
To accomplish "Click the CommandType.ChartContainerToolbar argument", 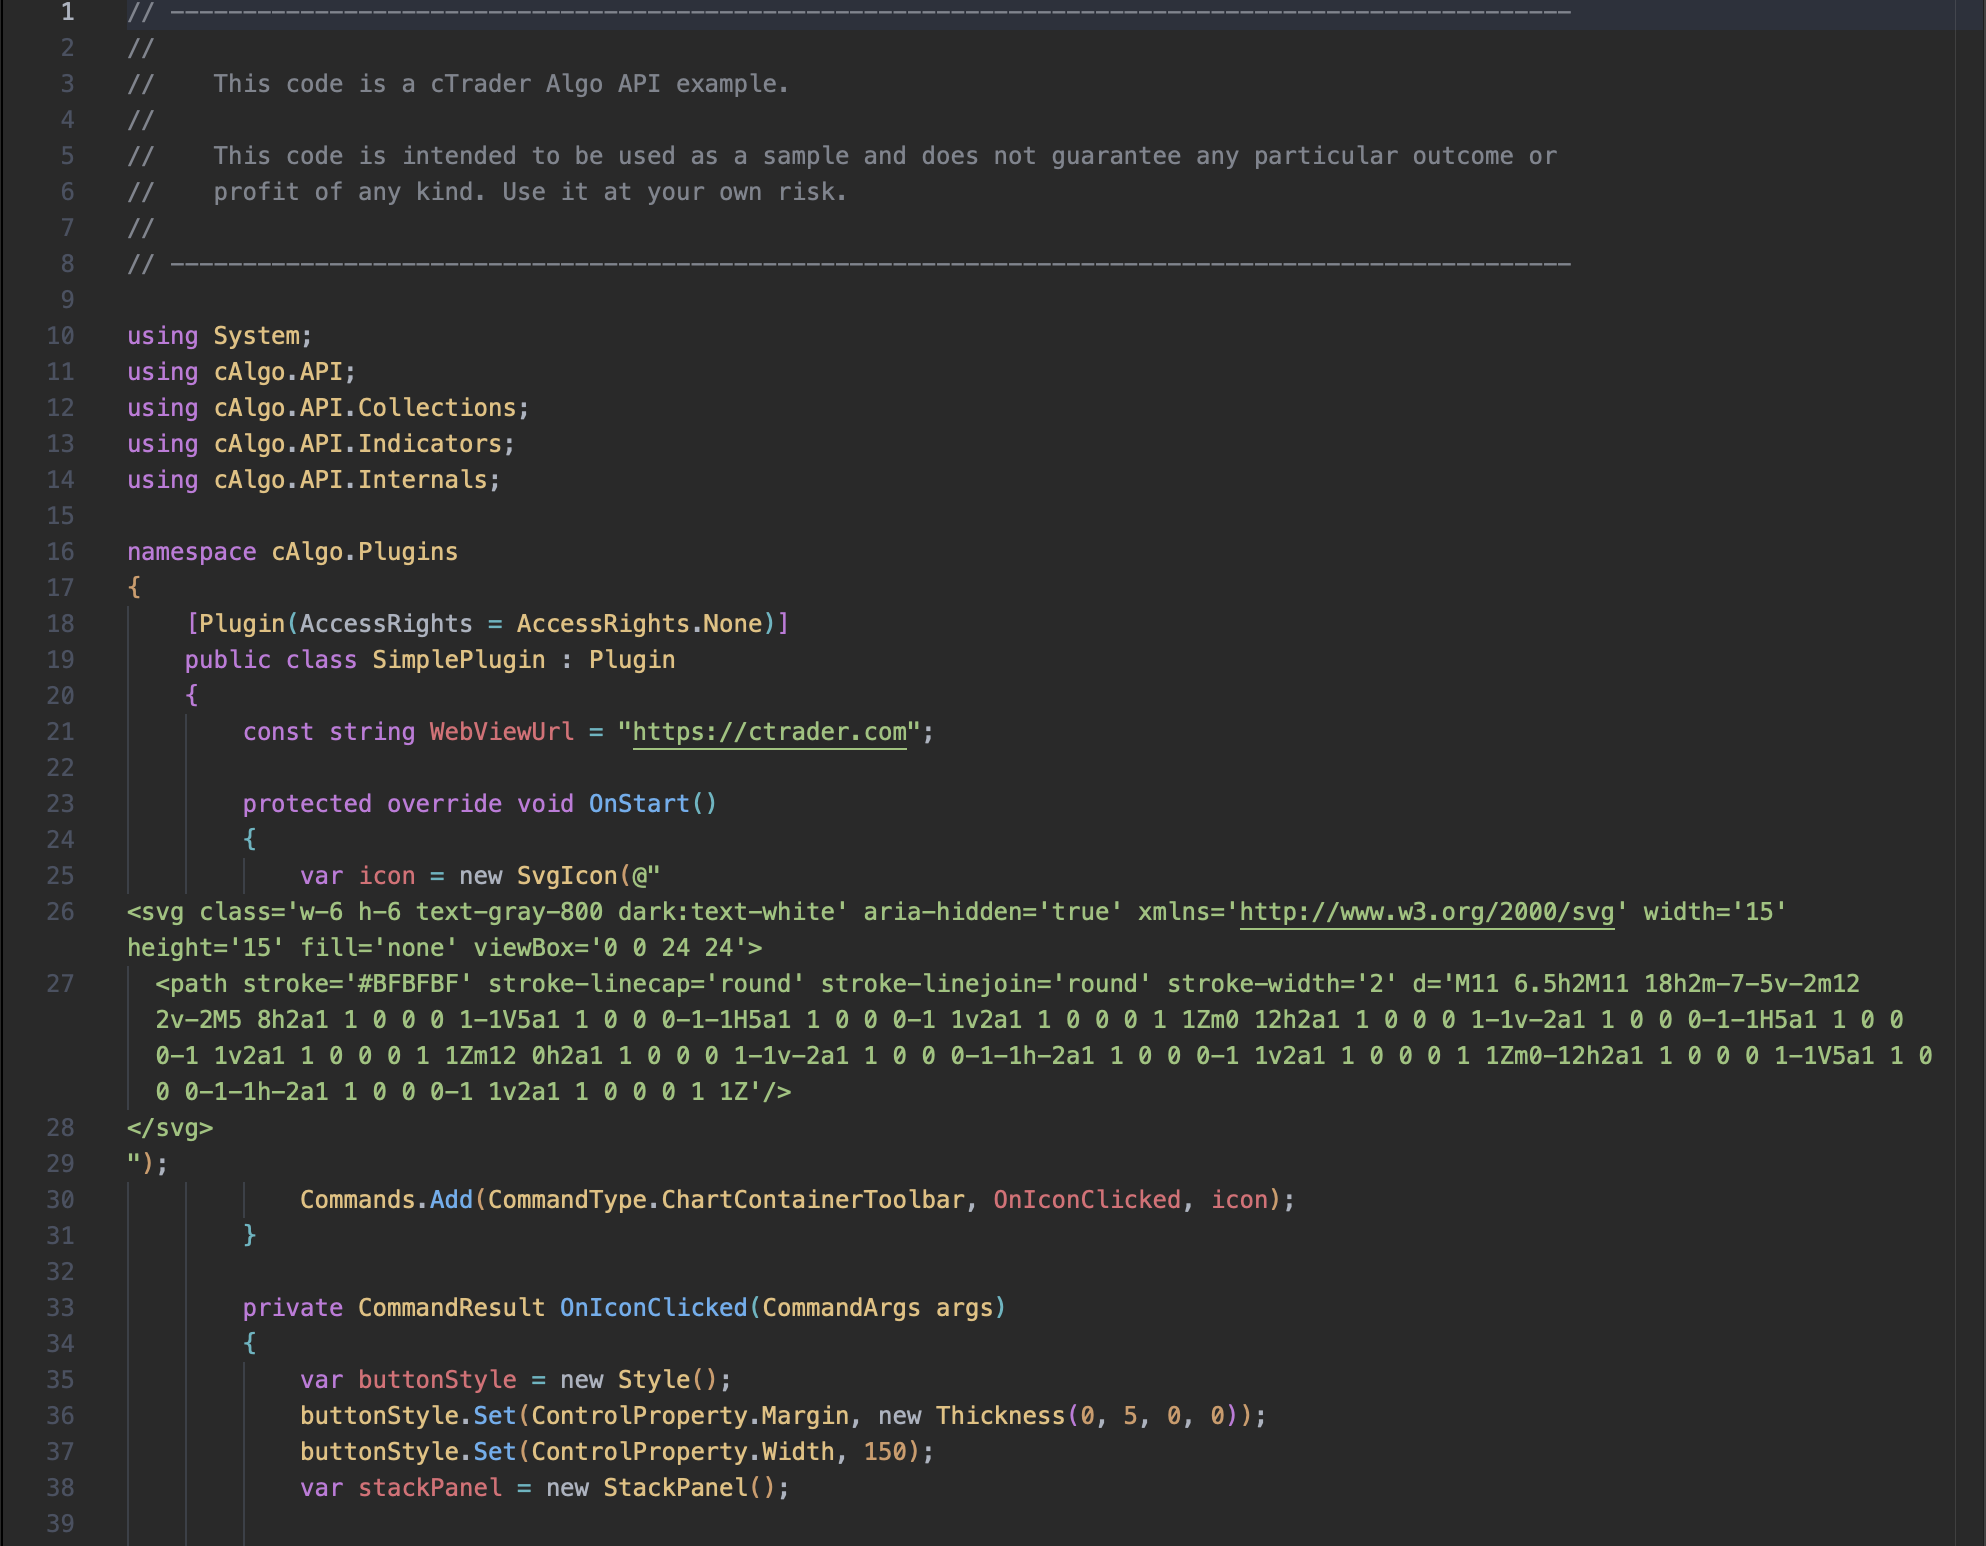I will tap(730, 1199).
